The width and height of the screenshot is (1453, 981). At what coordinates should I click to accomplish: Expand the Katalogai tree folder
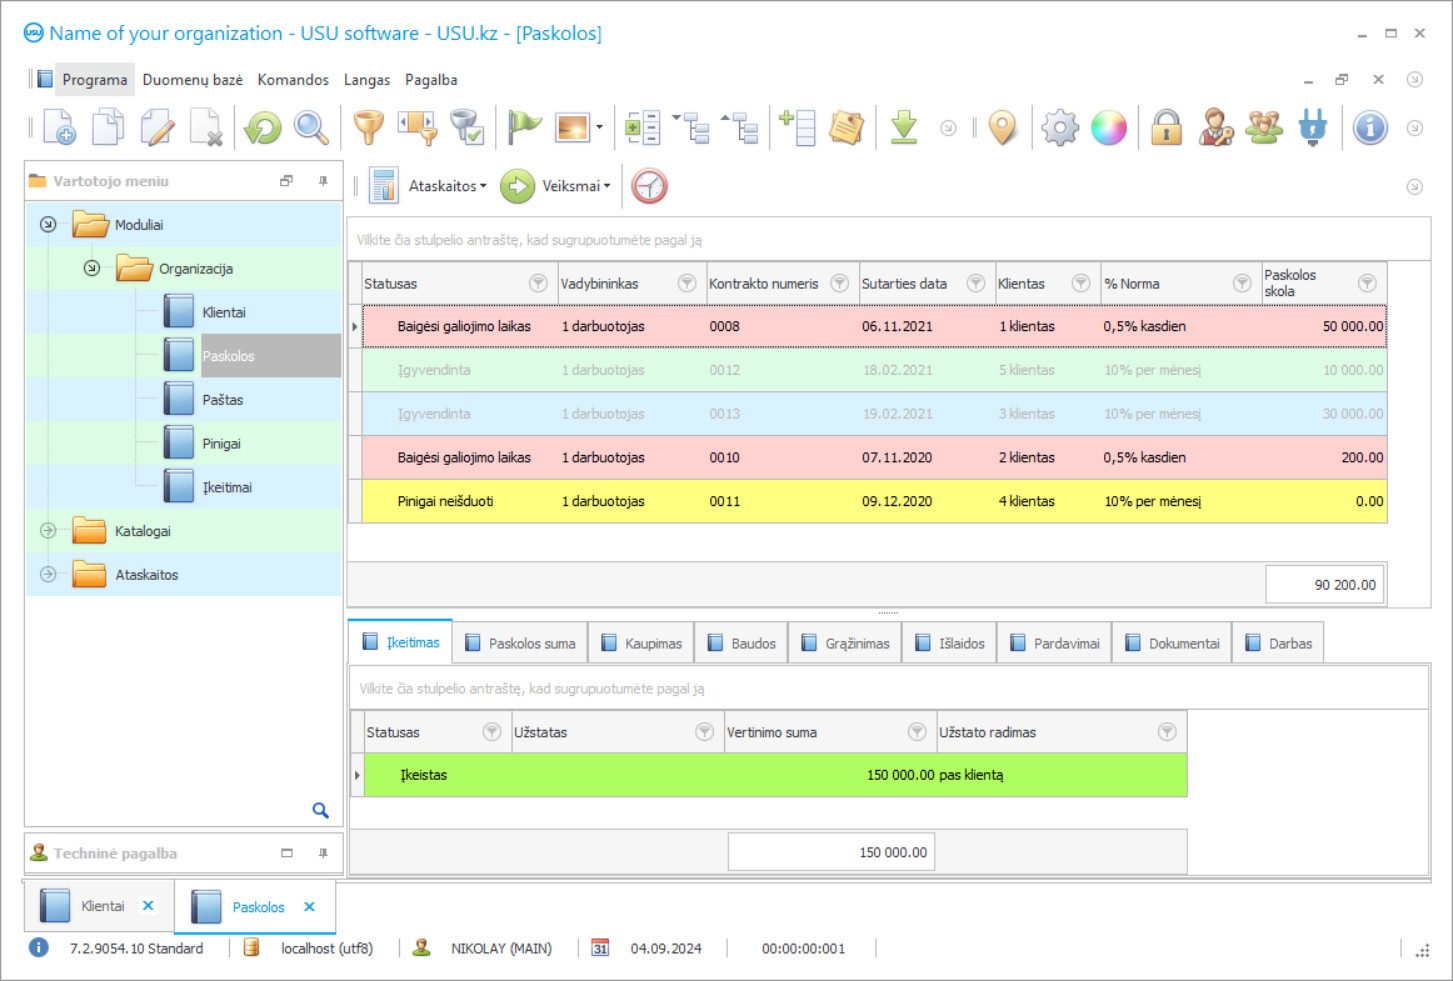coord(48,531)
